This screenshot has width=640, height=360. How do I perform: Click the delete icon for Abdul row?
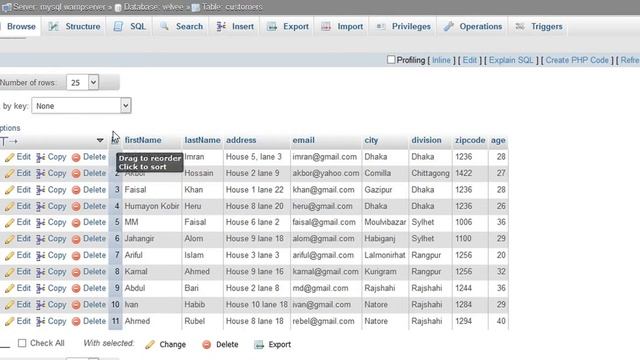[76, 289]
